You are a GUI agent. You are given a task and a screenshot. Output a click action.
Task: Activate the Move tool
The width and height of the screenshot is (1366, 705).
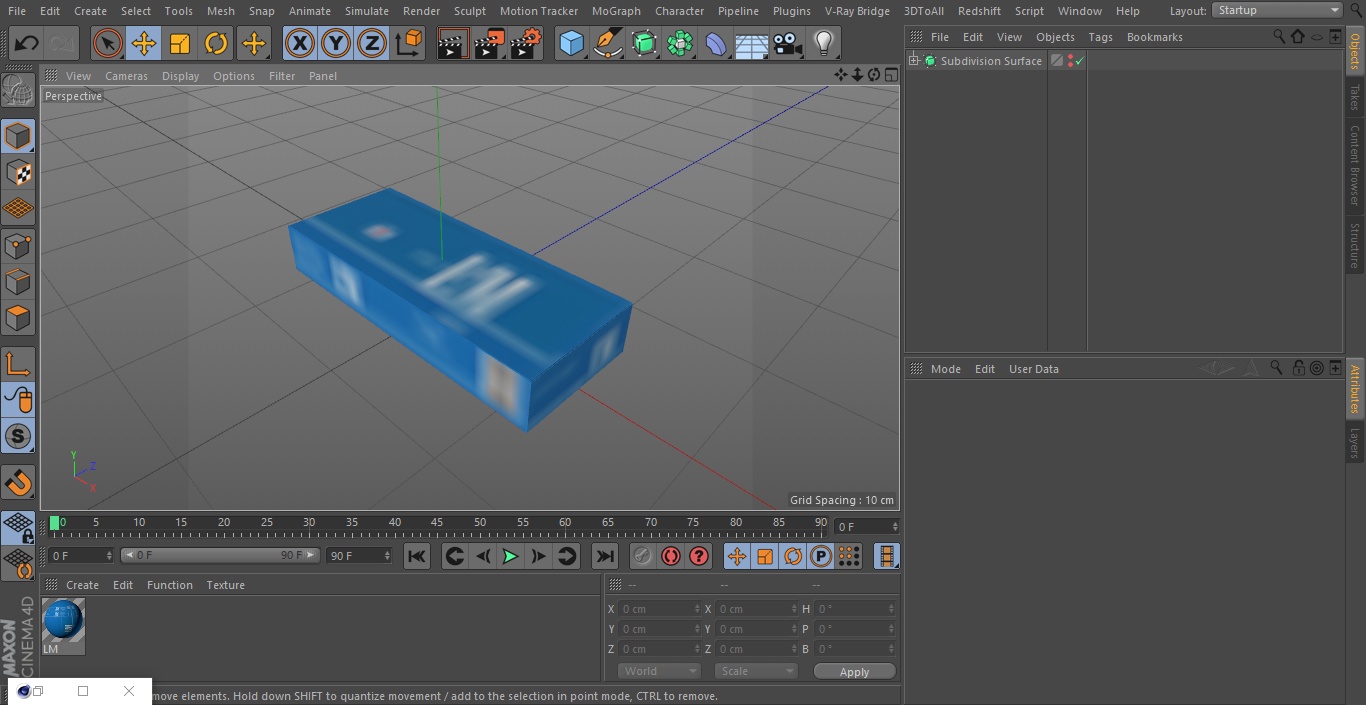[144, 43]
